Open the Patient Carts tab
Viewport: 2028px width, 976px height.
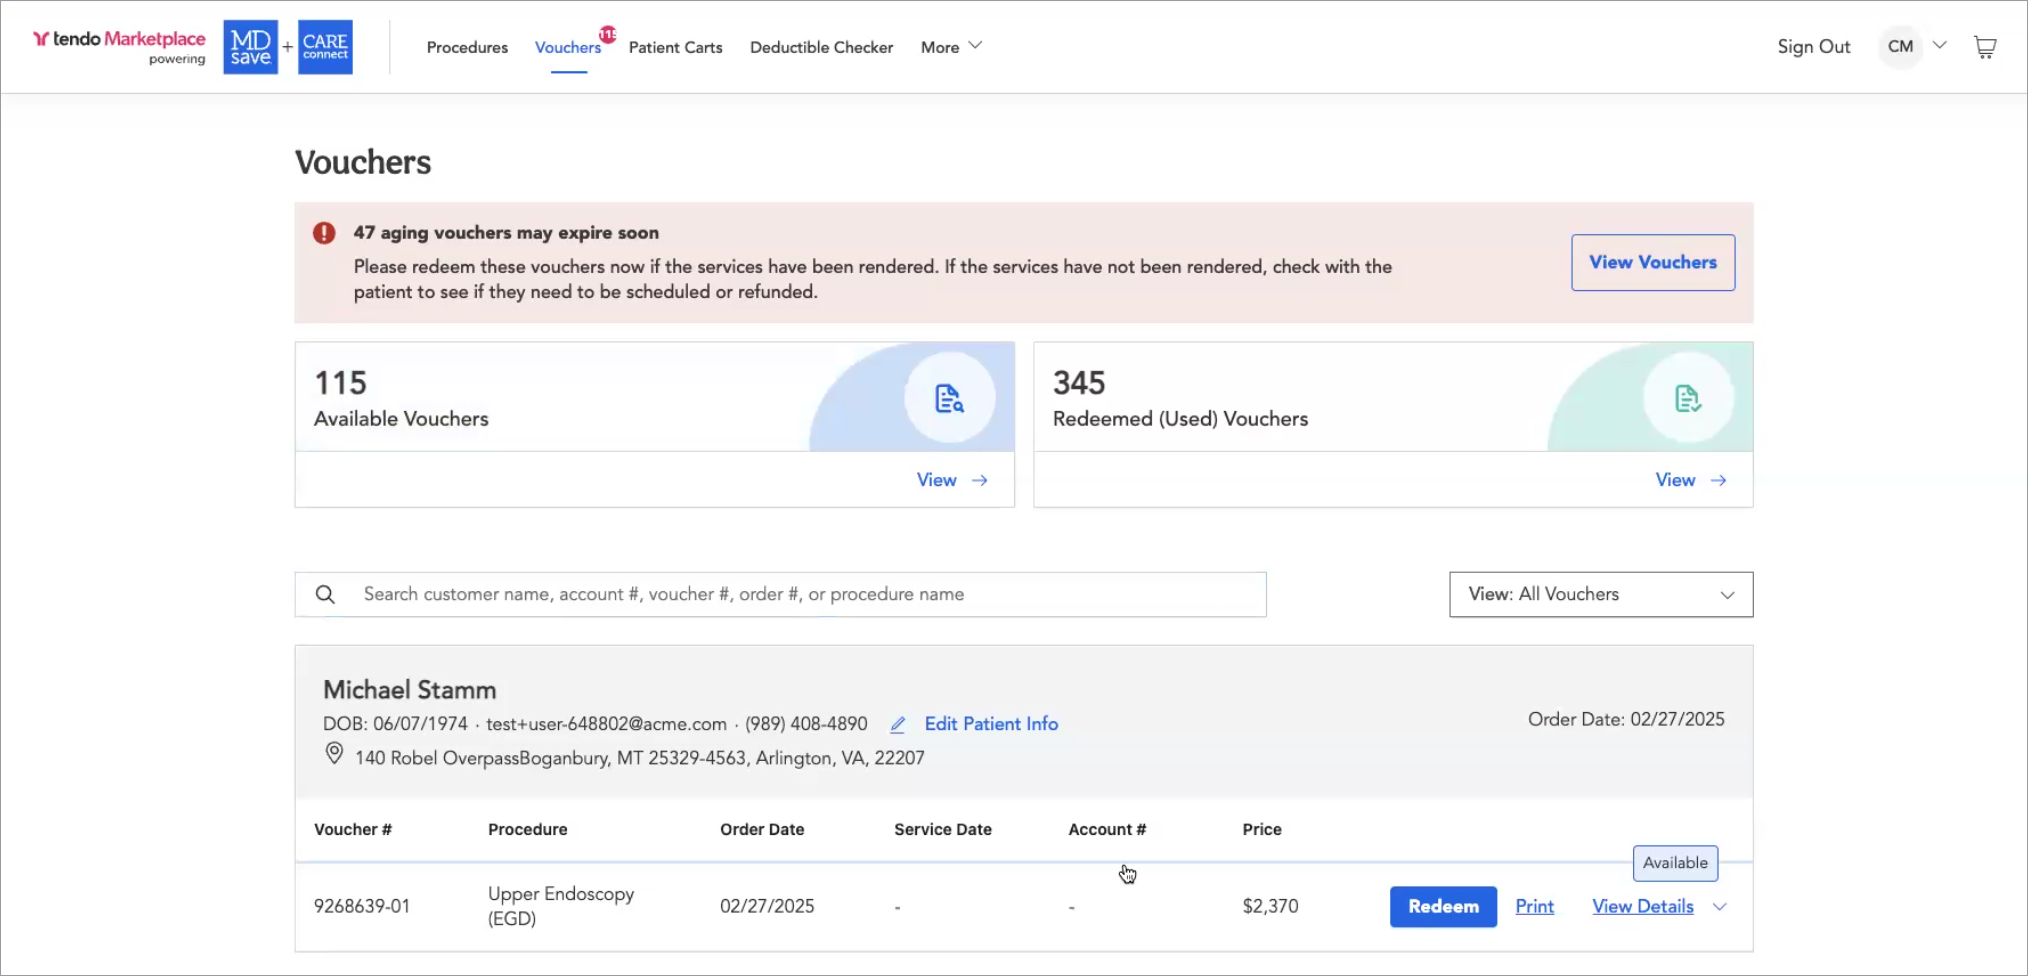[675, 47]
